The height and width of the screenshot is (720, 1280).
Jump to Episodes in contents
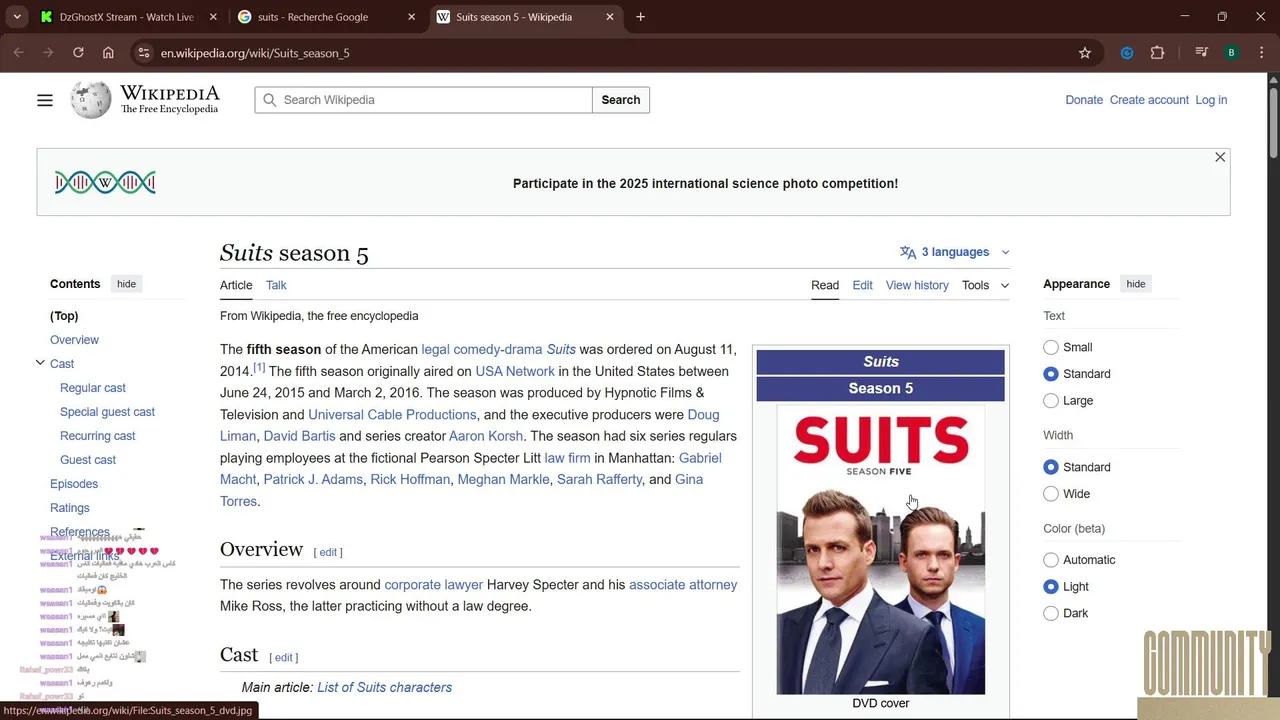click(74, 484)
